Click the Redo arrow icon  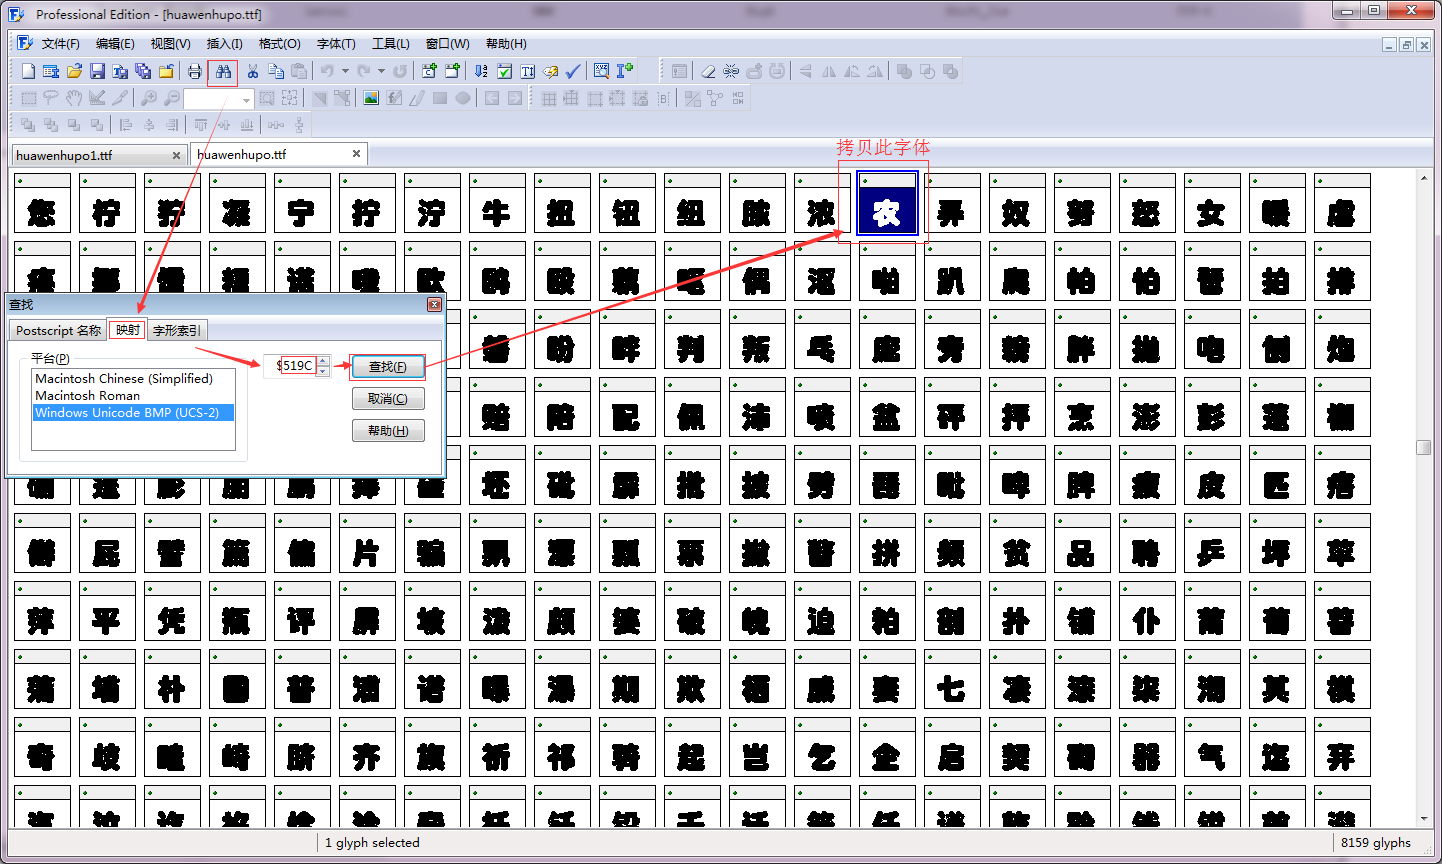(x=364, y=71)
